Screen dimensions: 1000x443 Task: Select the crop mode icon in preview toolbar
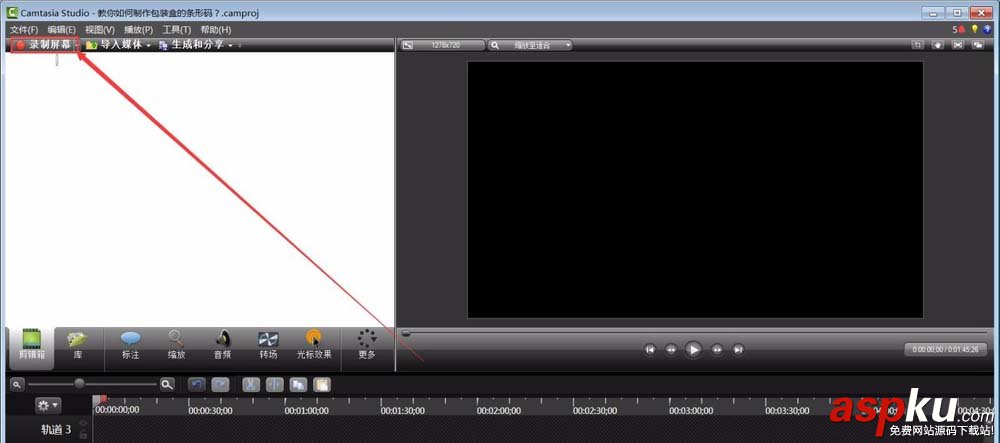917,45
